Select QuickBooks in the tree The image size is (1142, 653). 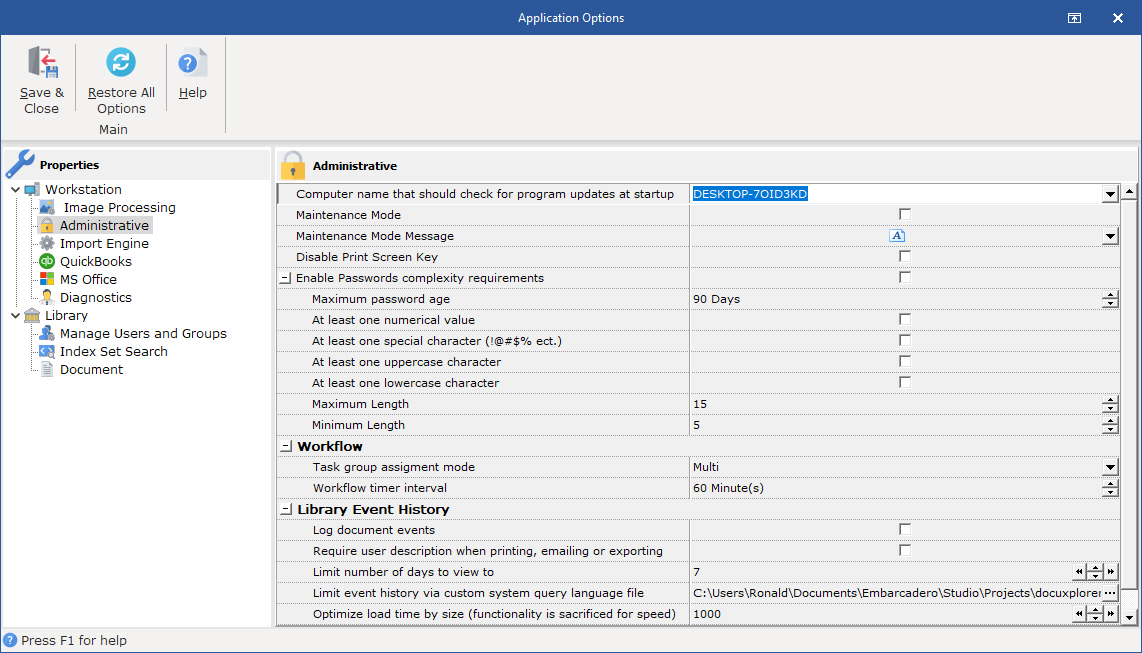pyautogui.click(x=95, y=261)
